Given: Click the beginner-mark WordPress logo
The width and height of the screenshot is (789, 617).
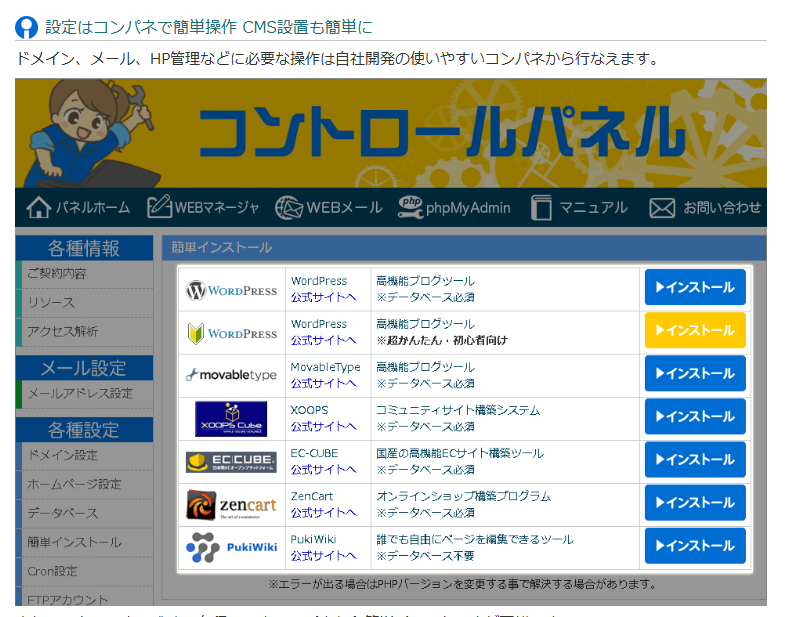Looking at the screenshot, I should 231,333.
